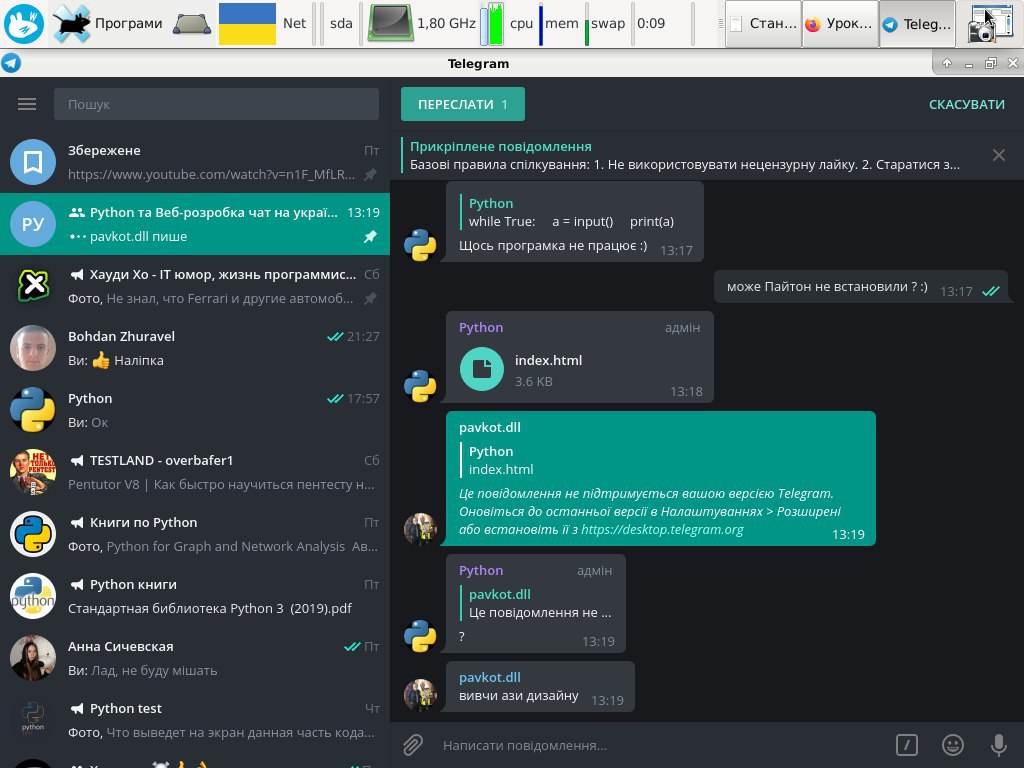Click the Збережене bookmark avatar icon
Screen dimensions: 1024x768
pos(33,162)
